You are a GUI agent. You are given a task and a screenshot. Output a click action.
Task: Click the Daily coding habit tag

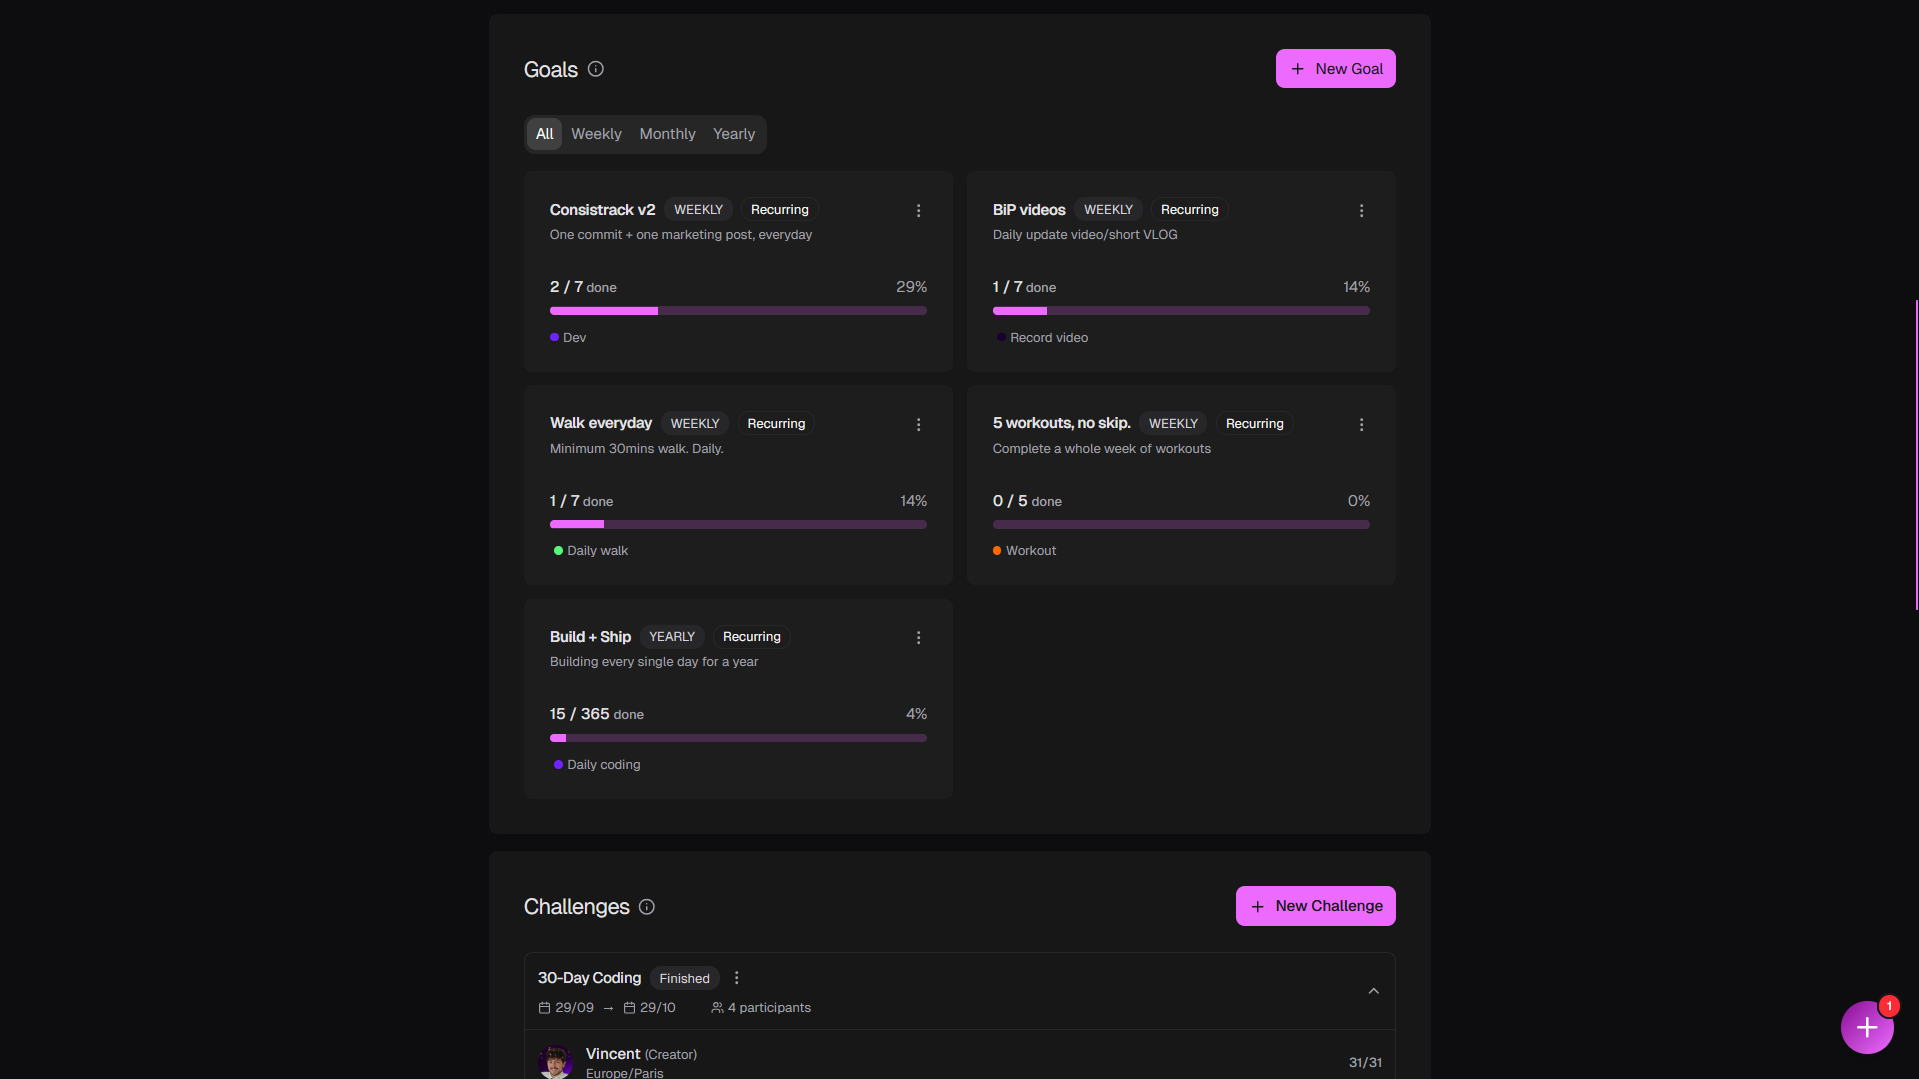[x=597, y=765]
